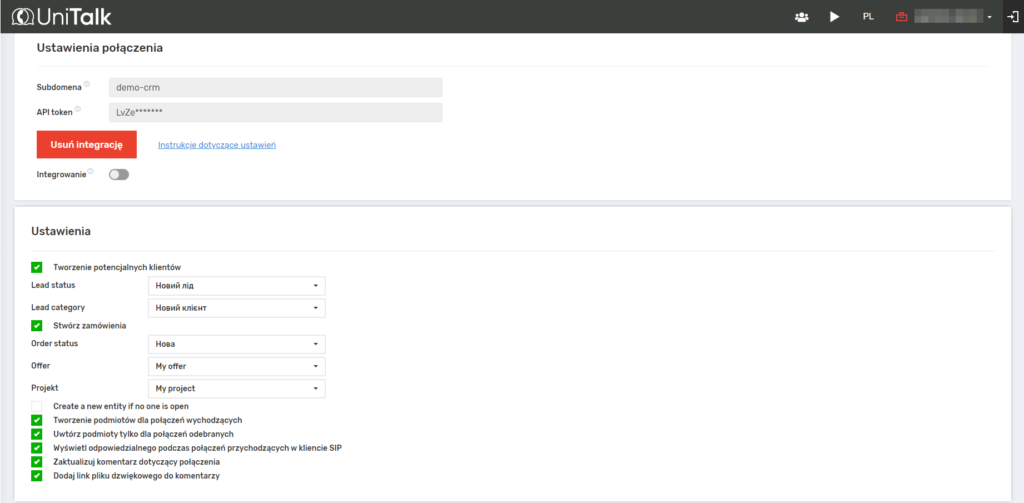Uncheck Tworzenie potencjalnych klientów checkbox
The height and width of the screenshot is (503, 1024).
37,267
